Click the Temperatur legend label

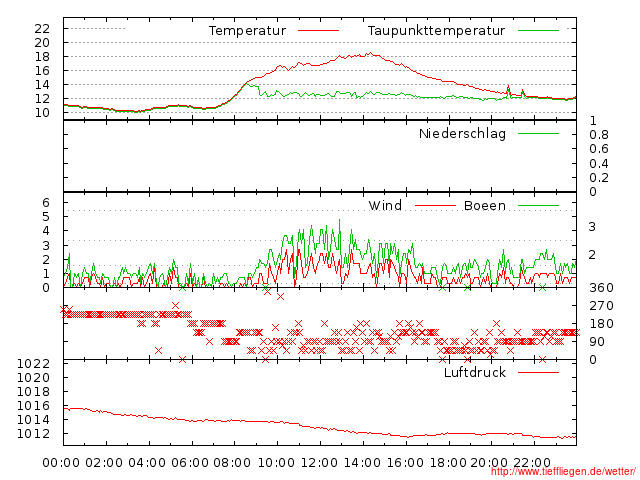(247, 31)
